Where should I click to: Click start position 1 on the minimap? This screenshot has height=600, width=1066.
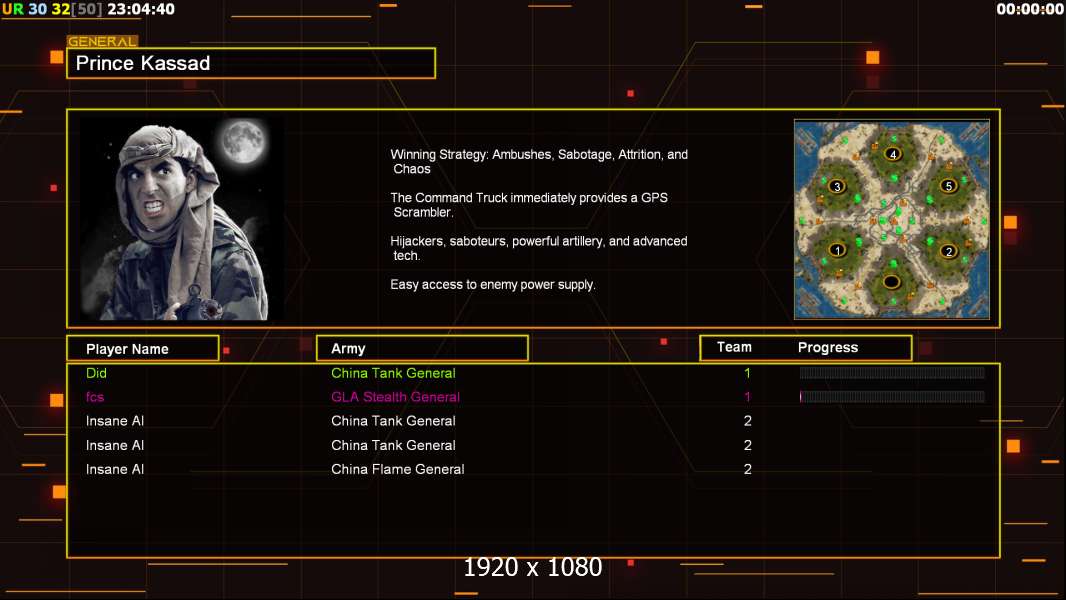coord(838,250)
